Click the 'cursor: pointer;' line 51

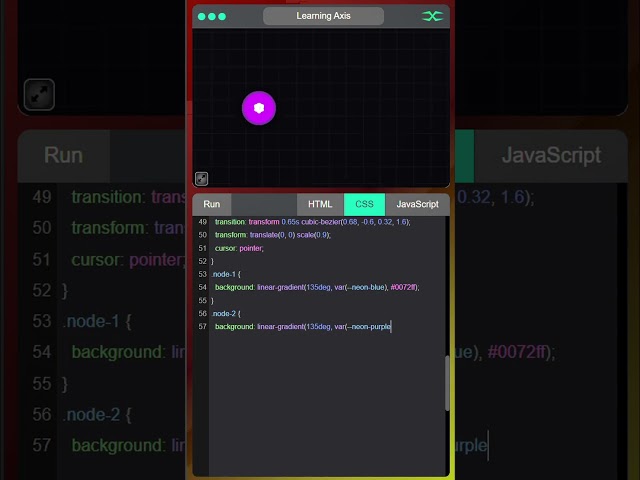[x=239, y=248]
